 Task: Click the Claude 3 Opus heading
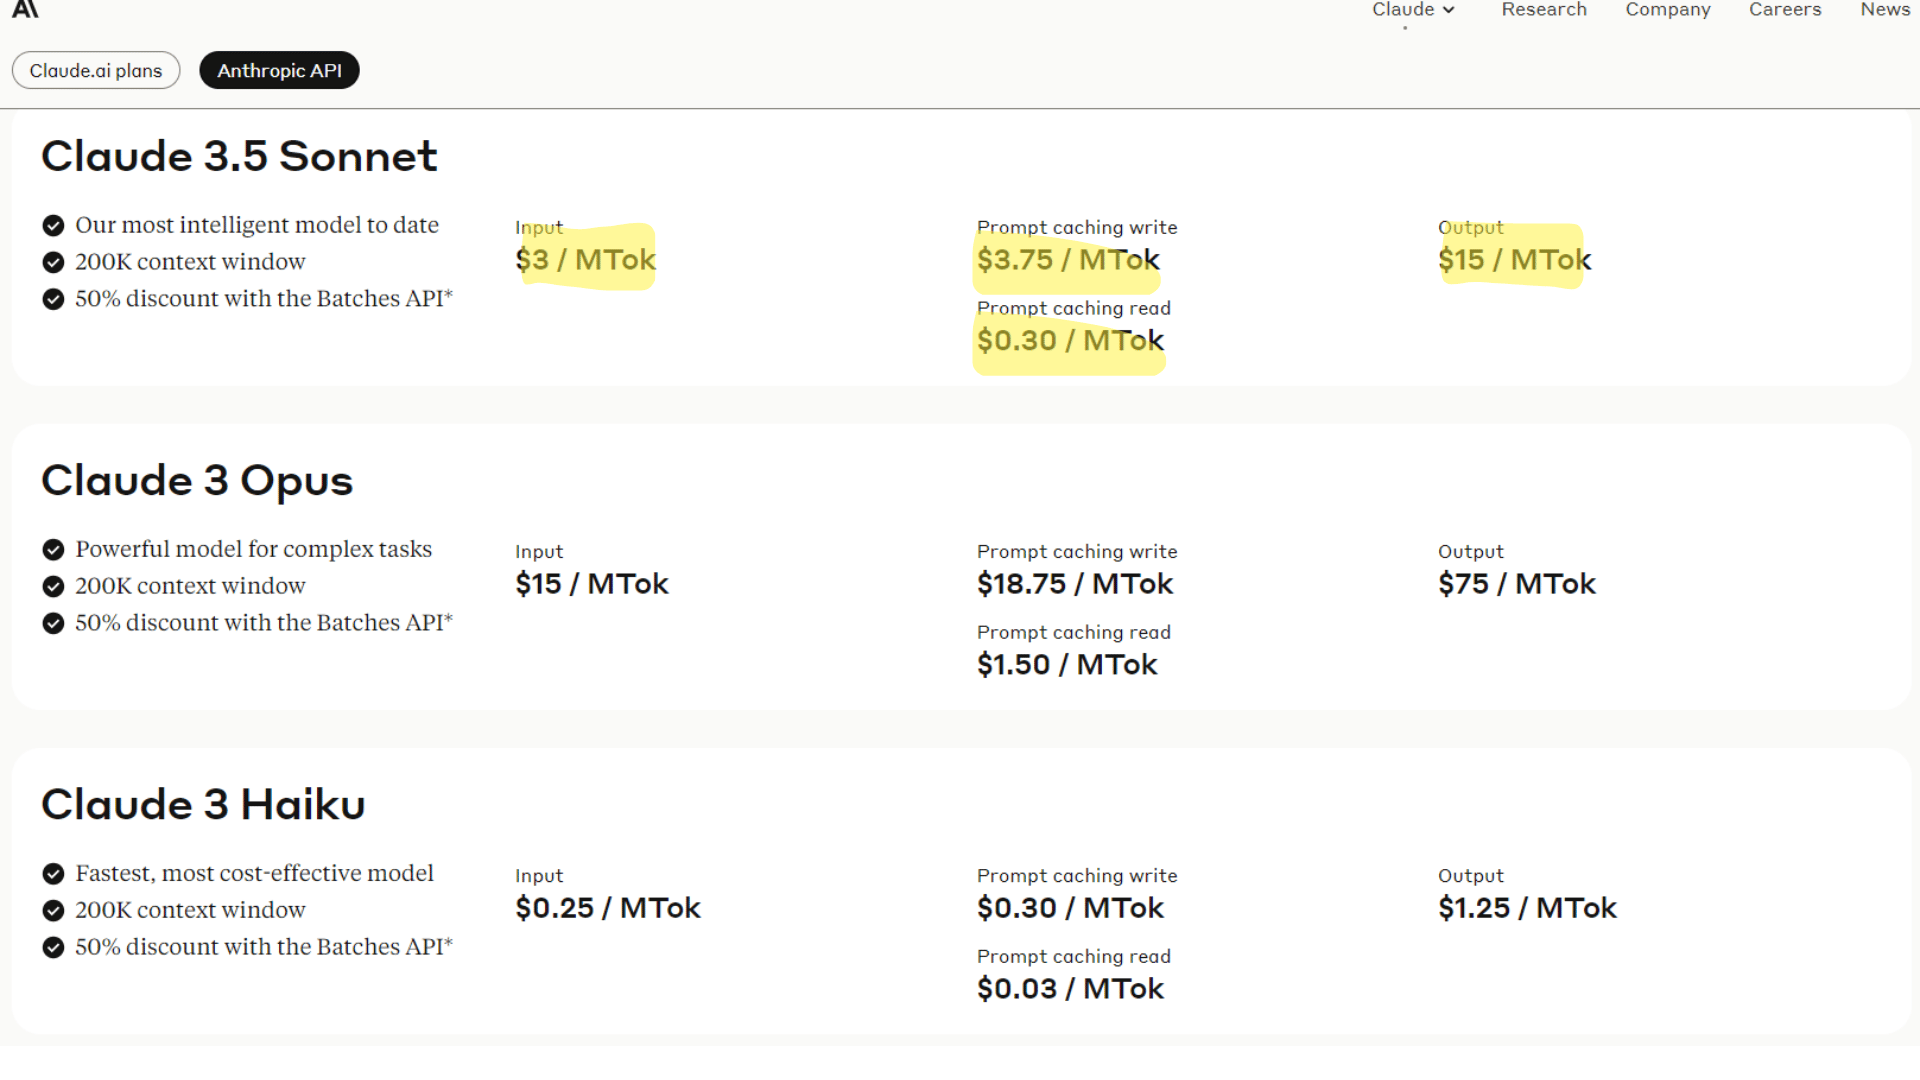197,481
